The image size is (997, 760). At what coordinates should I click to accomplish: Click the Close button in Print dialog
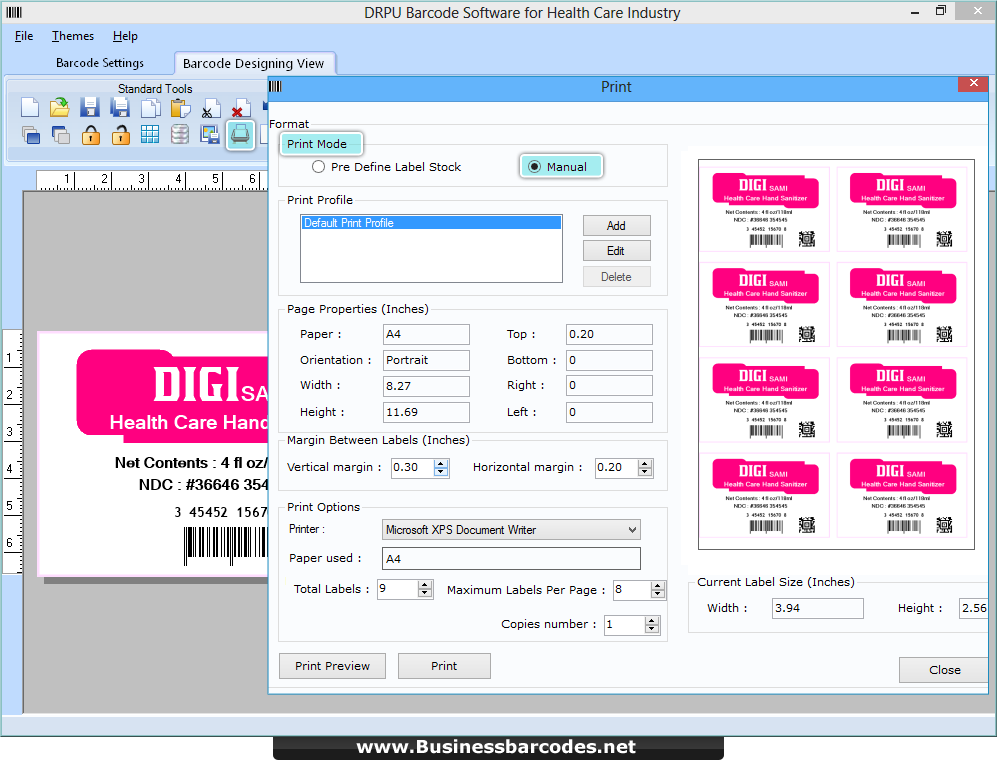944,670
